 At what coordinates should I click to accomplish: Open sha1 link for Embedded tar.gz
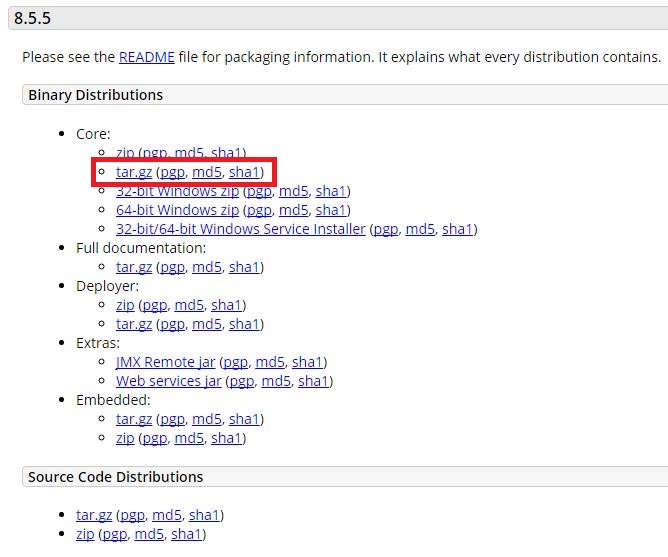pos(244,419)
